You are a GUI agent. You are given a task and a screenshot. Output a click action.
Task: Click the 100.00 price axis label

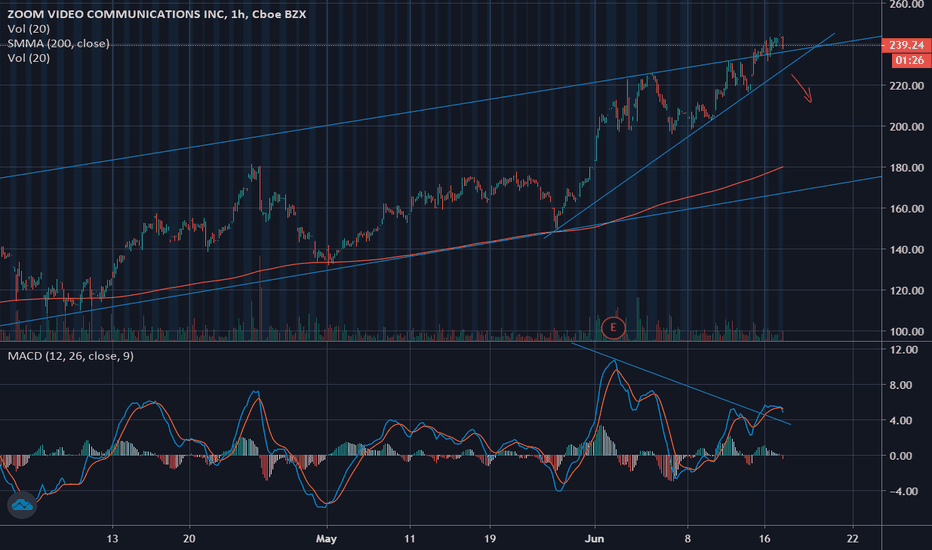tap(906, 332)
